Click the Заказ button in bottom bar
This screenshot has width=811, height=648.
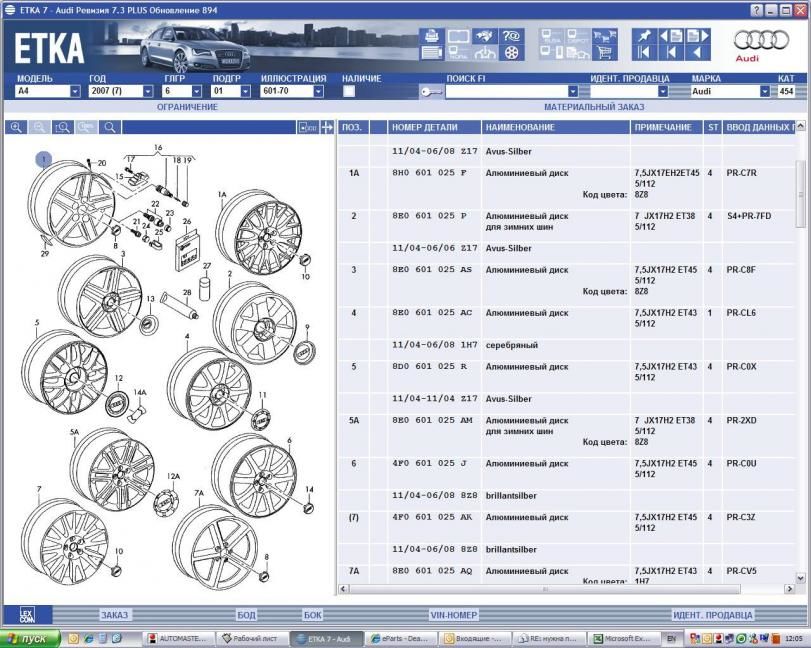point(114,615)
